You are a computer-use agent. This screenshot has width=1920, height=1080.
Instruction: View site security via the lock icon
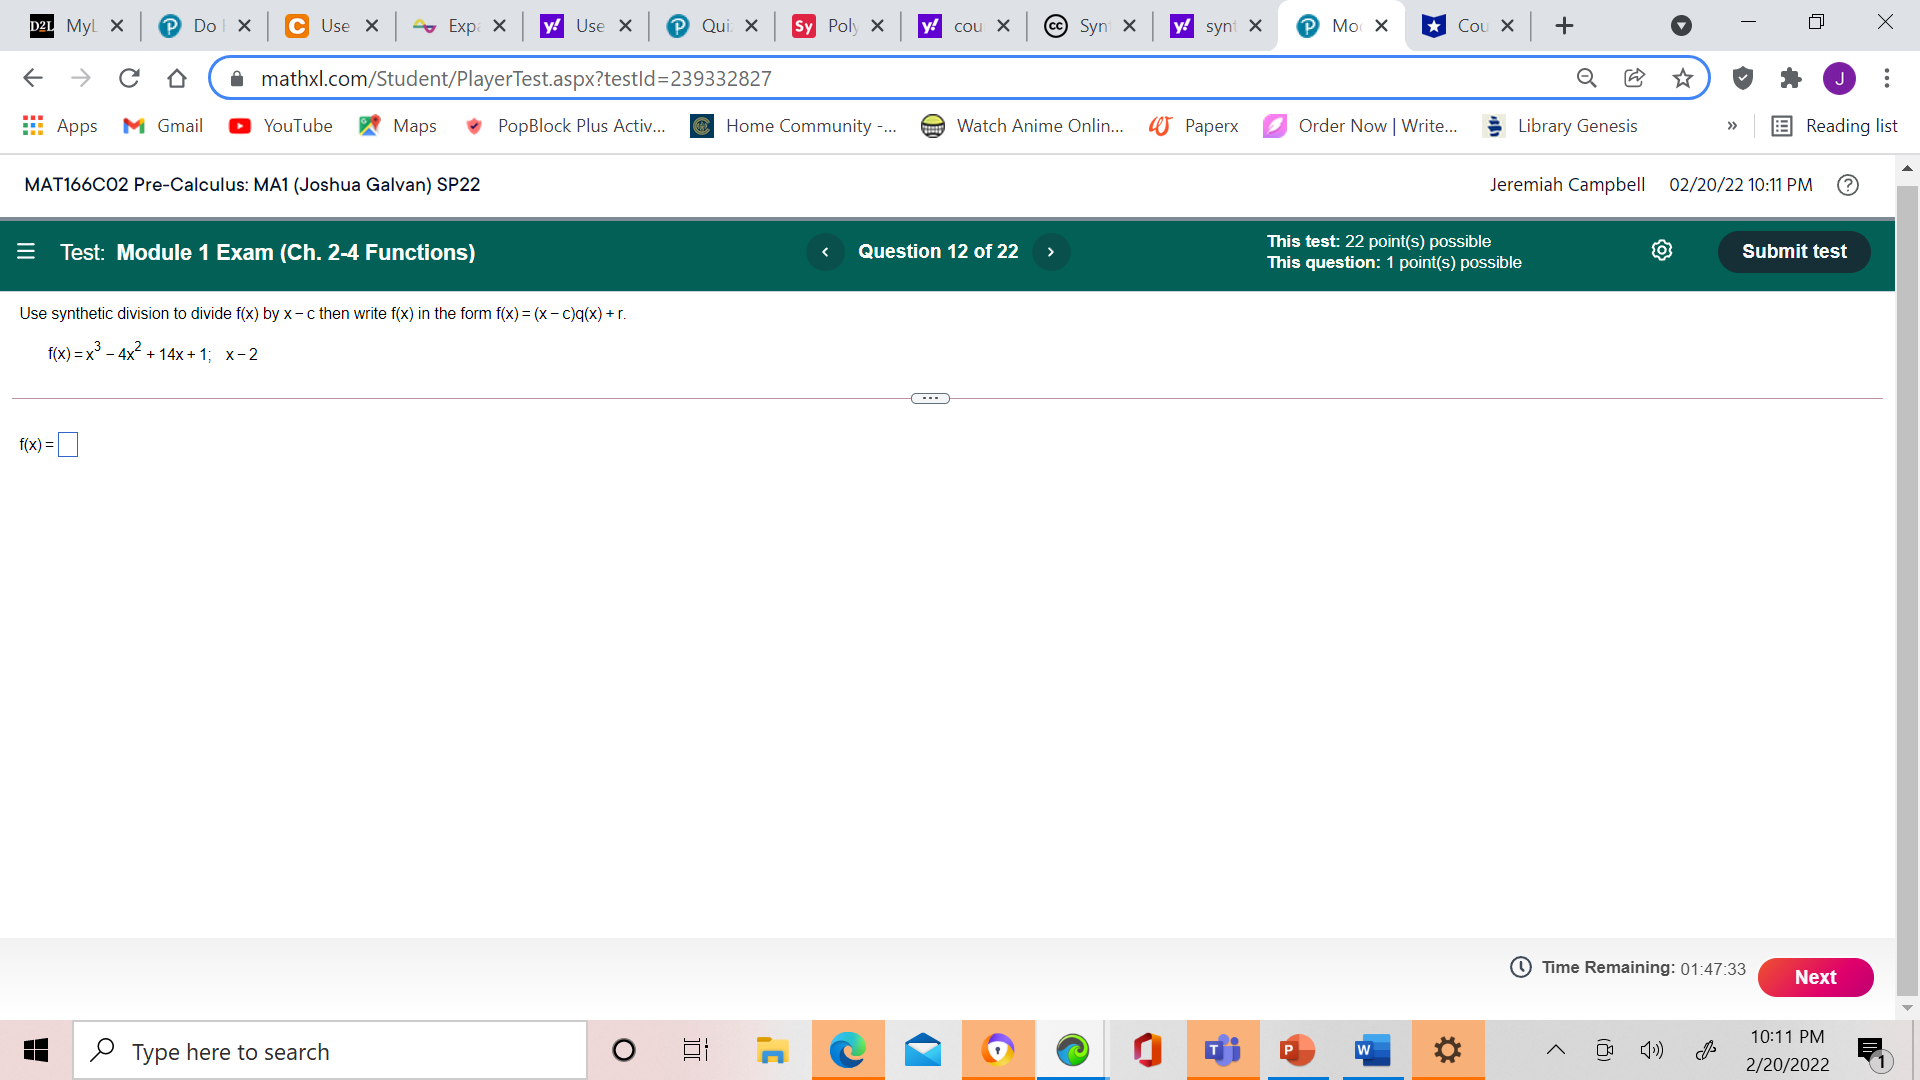click(236, 78)
